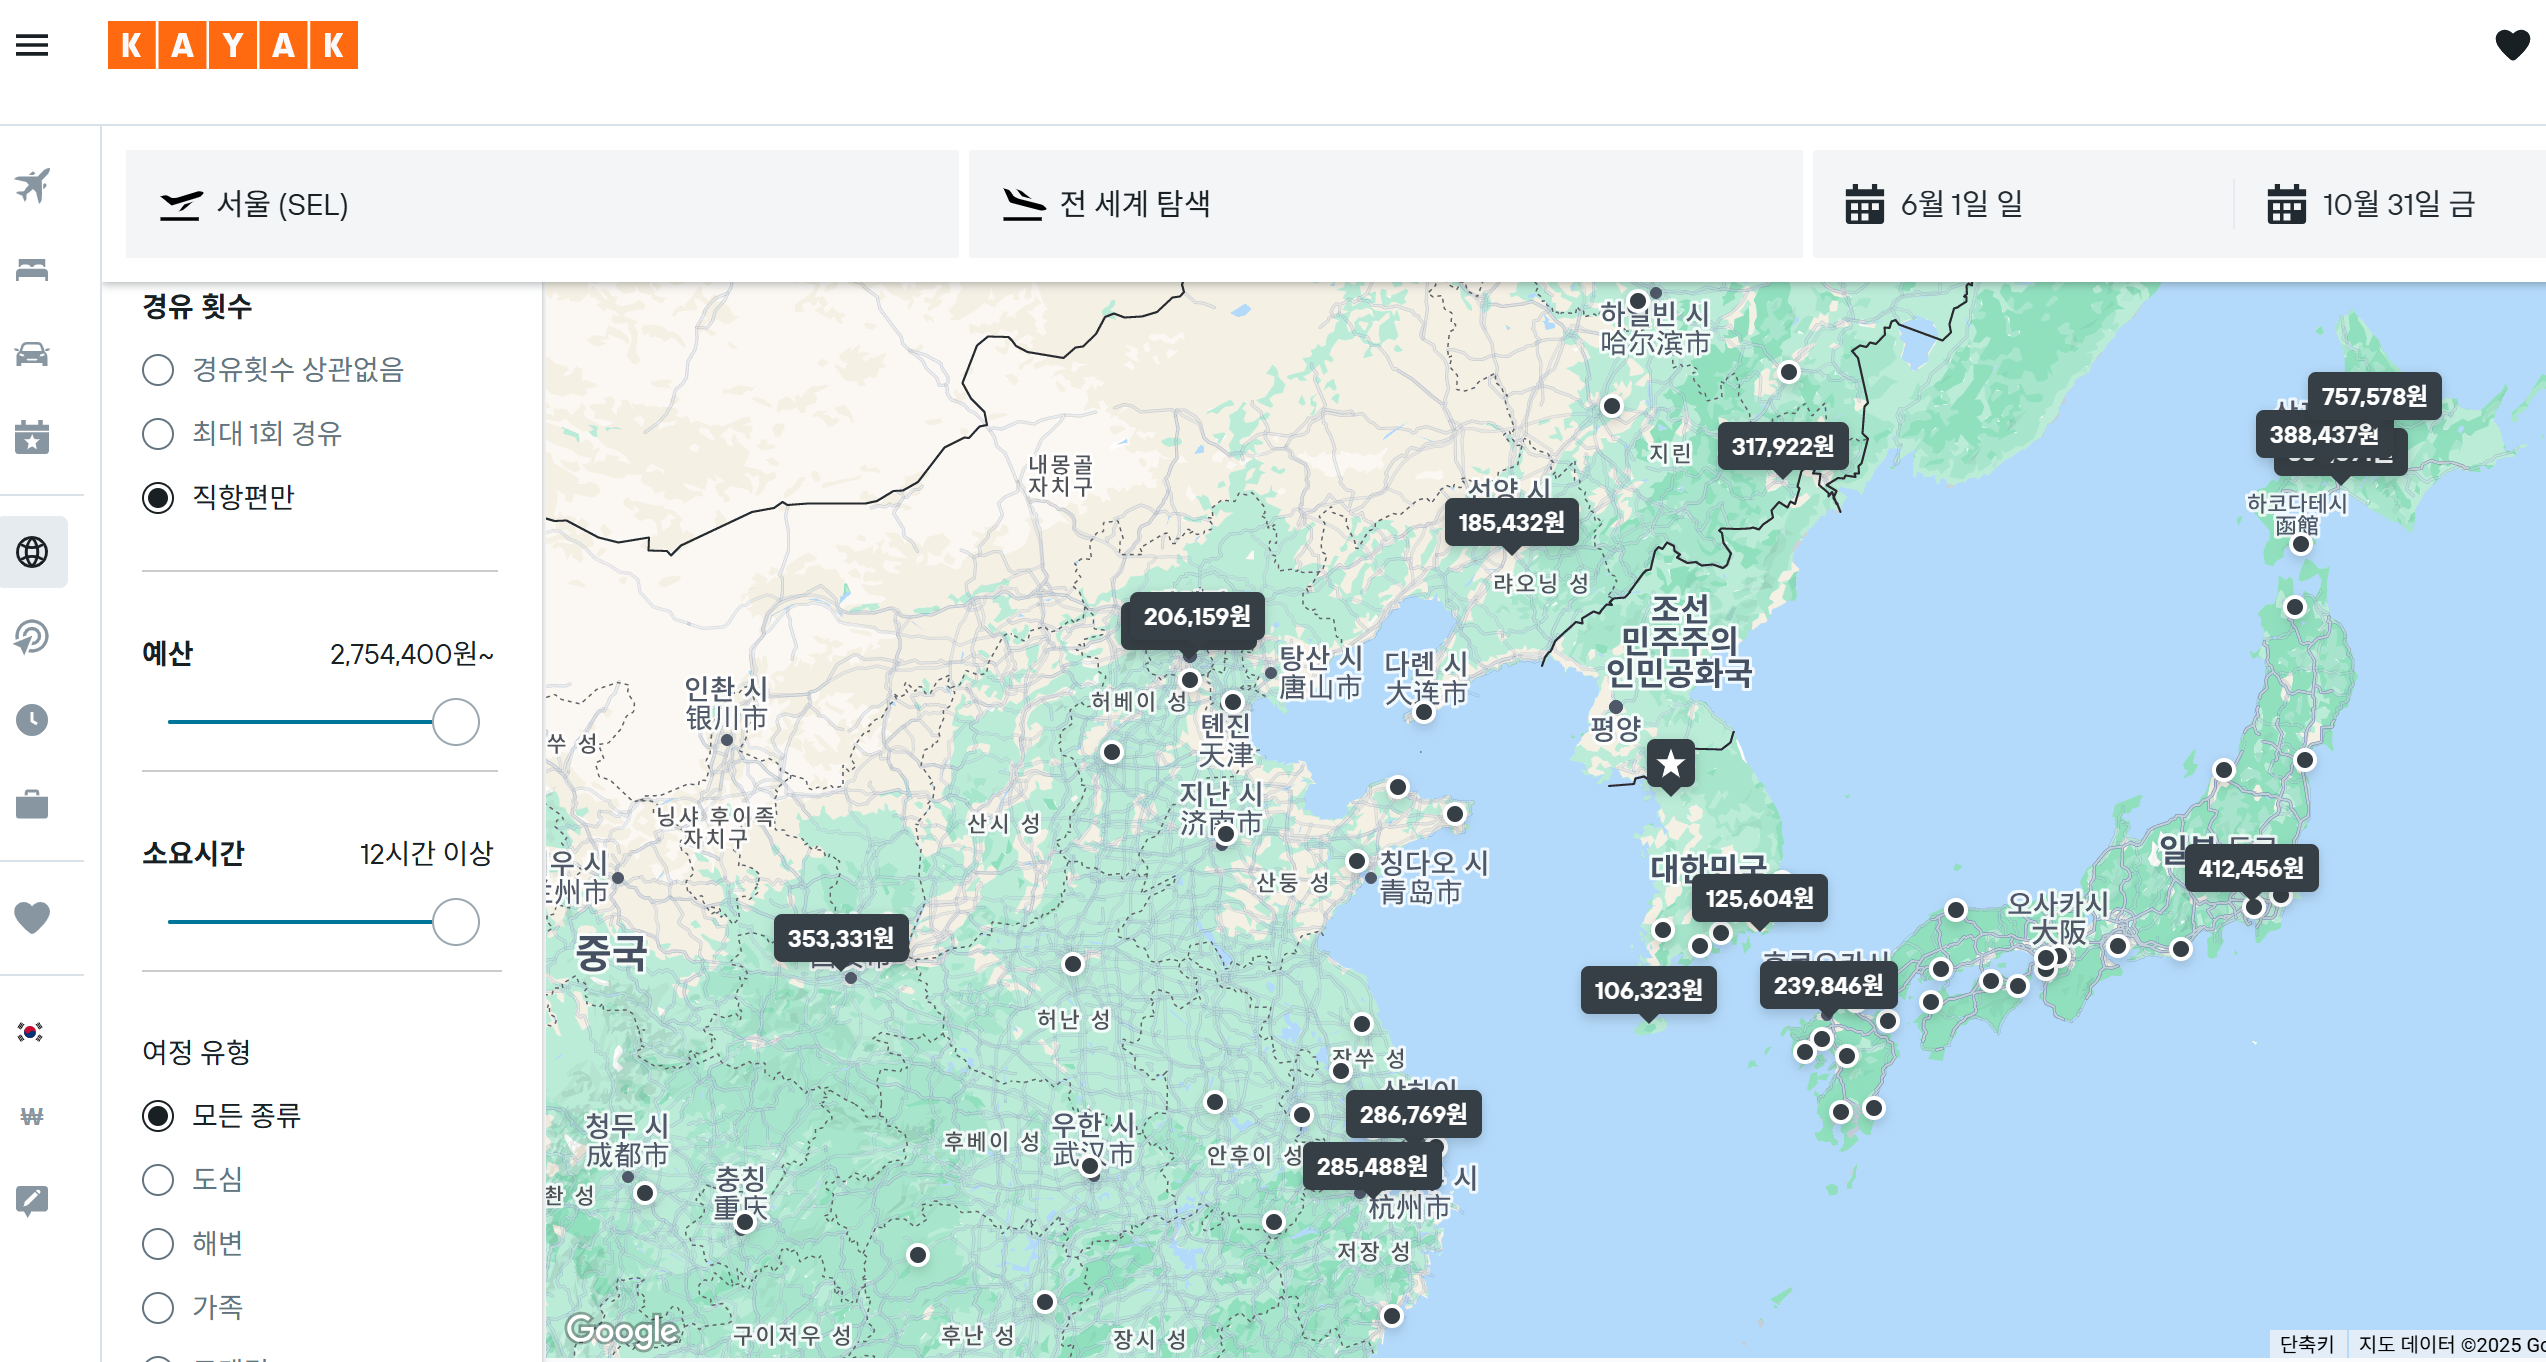Click the KAYAK logo

click(232, 45)
